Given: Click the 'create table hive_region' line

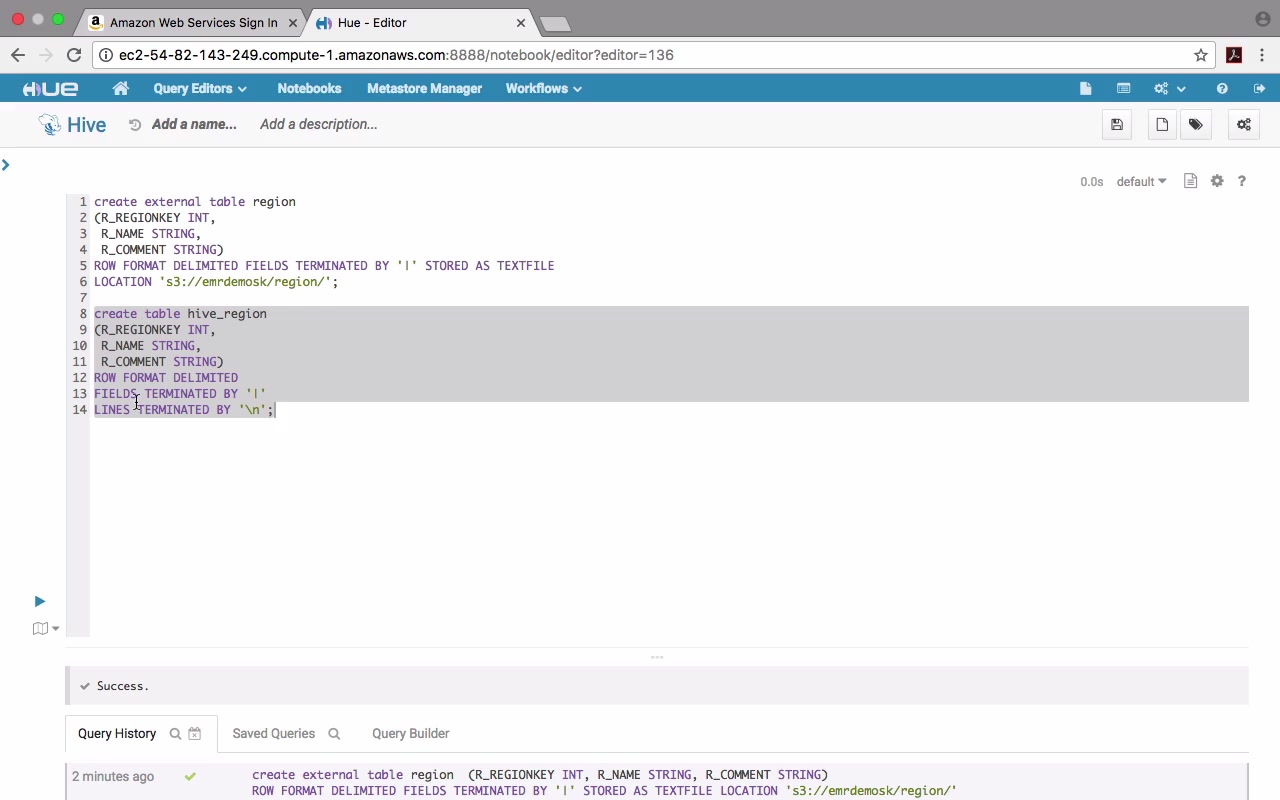Looking at the screenshot, I should click(x=180, y=314).
